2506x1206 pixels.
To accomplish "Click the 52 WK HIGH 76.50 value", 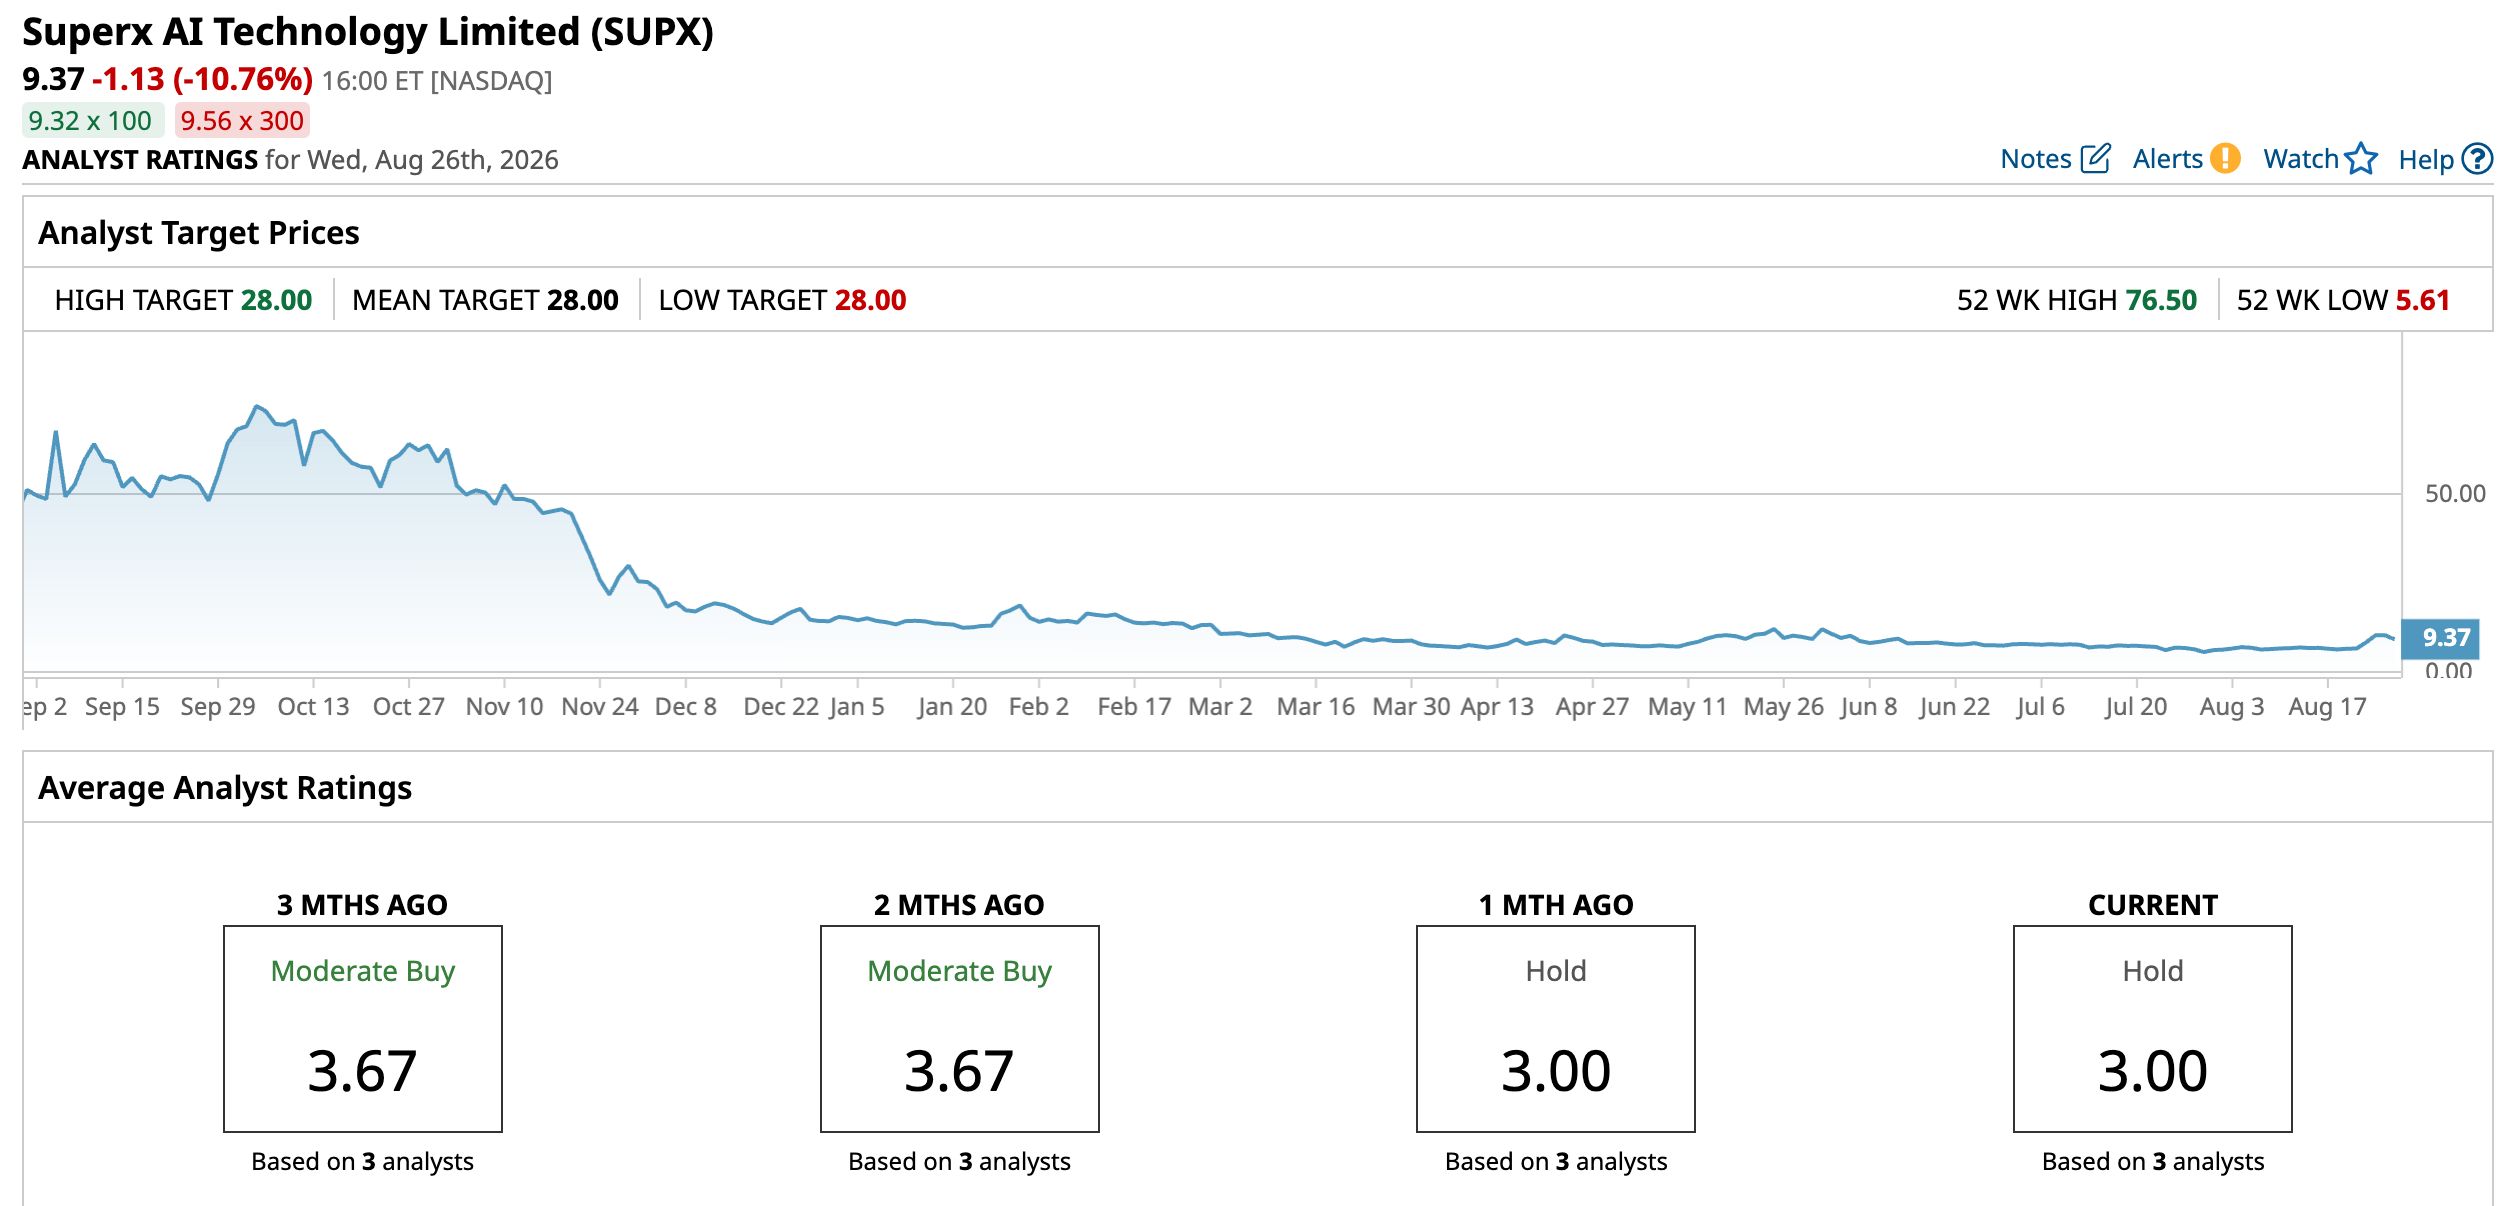I will pyautogui.click(x=2161, y=300).
